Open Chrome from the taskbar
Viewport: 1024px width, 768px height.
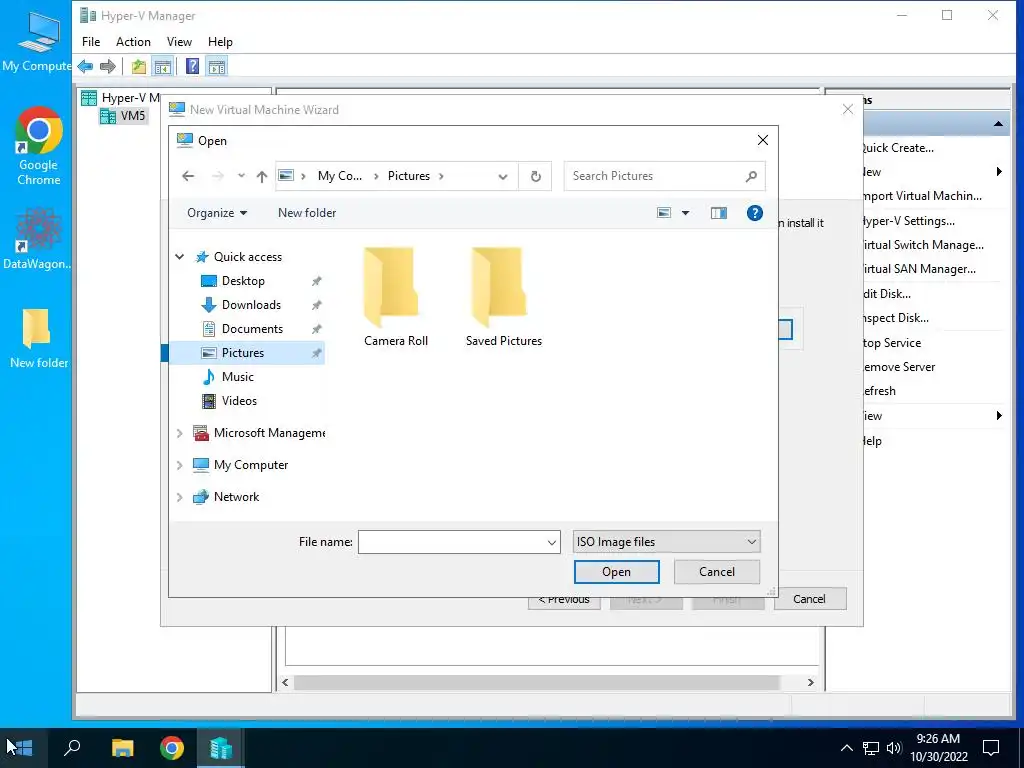tap(172, 748)
